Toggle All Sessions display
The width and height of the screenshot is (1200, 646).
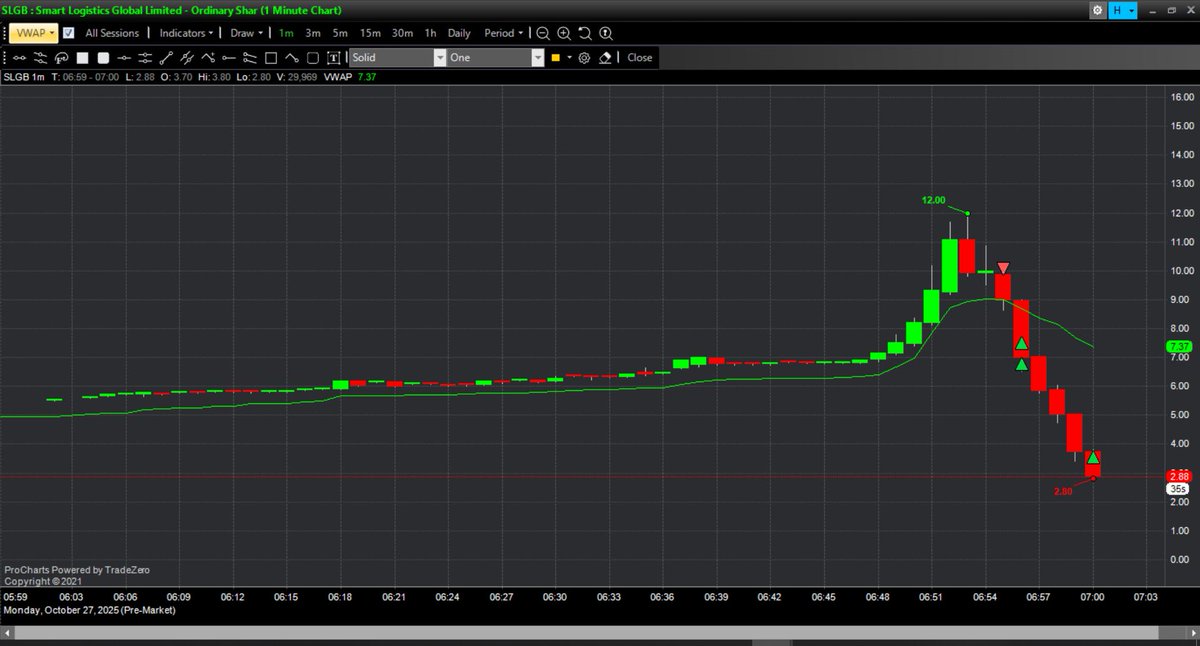(111, 33)
